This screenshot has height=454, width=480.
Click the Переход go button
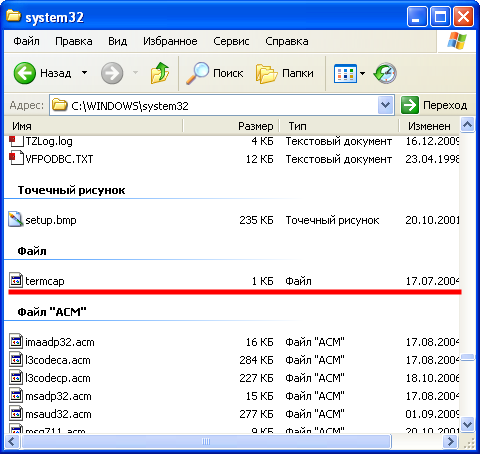[x=434, y=105]
